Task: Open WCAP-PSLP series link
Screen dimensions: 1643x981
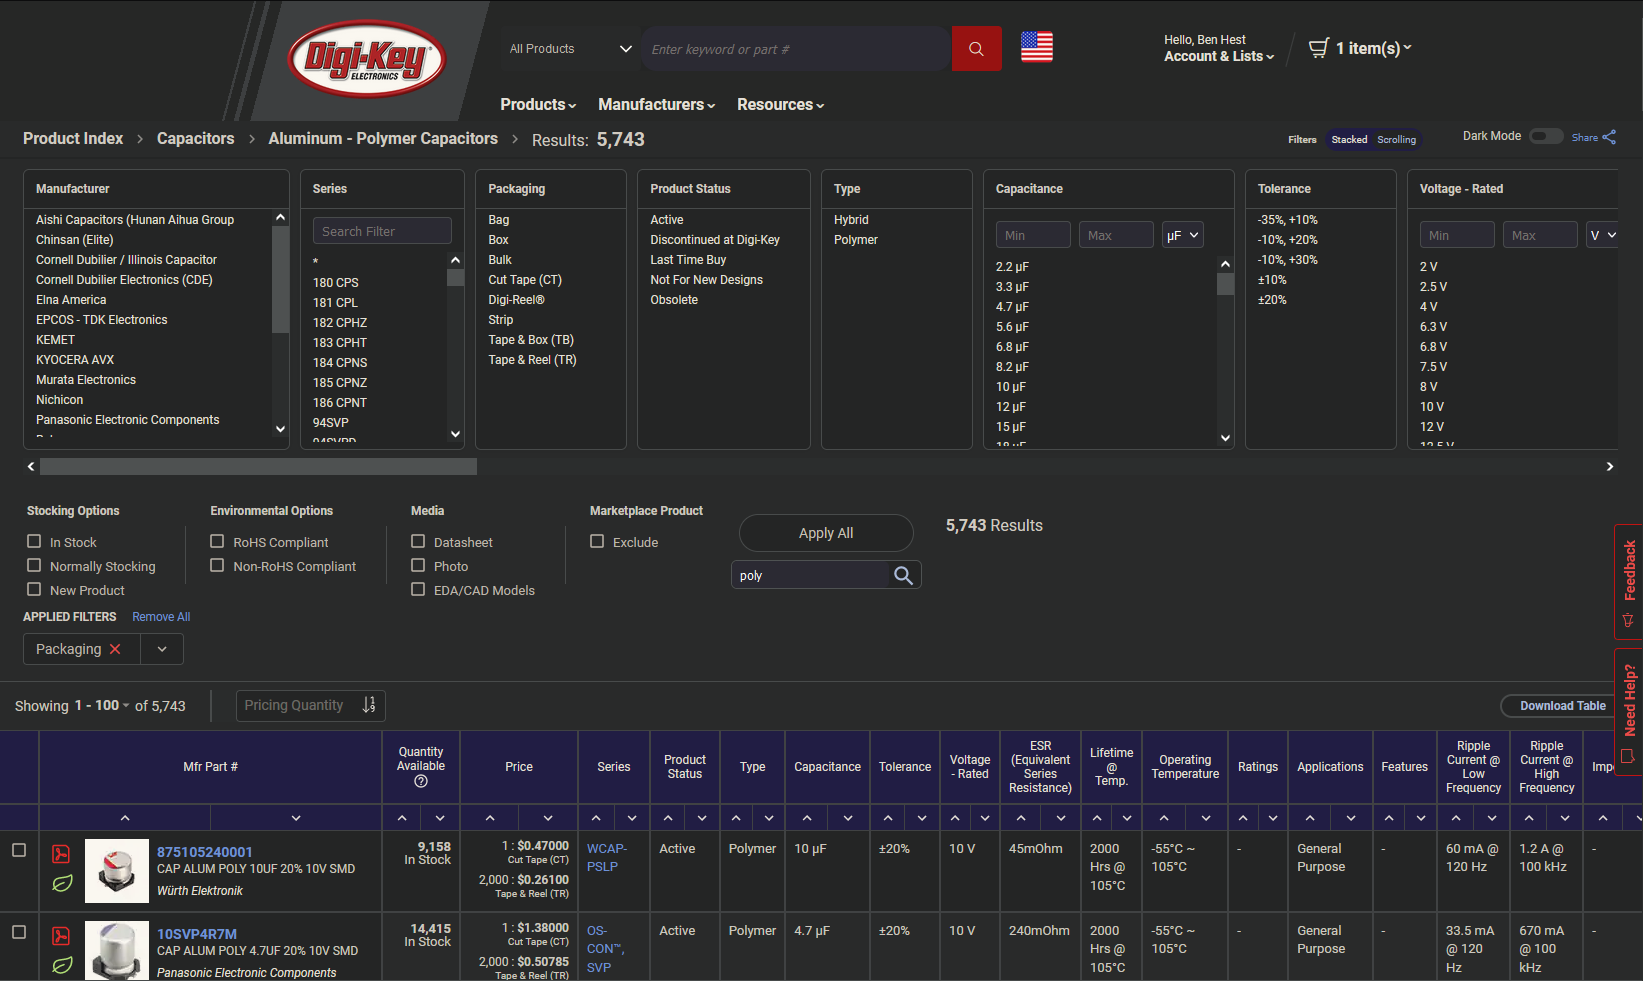Action: pyautogui.click(x=607, y=857)
